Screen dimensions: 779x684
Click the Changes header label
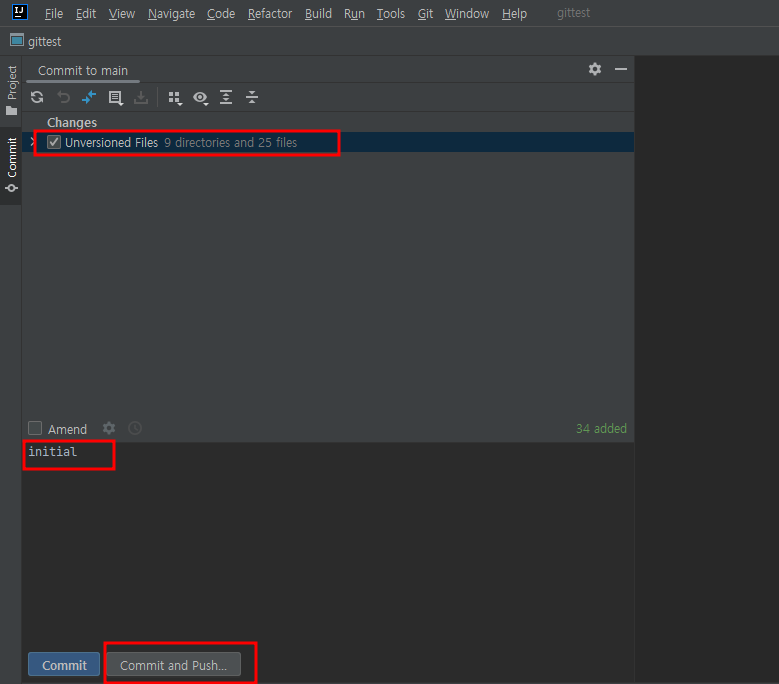pyautogui.click(x=72, y=122)
